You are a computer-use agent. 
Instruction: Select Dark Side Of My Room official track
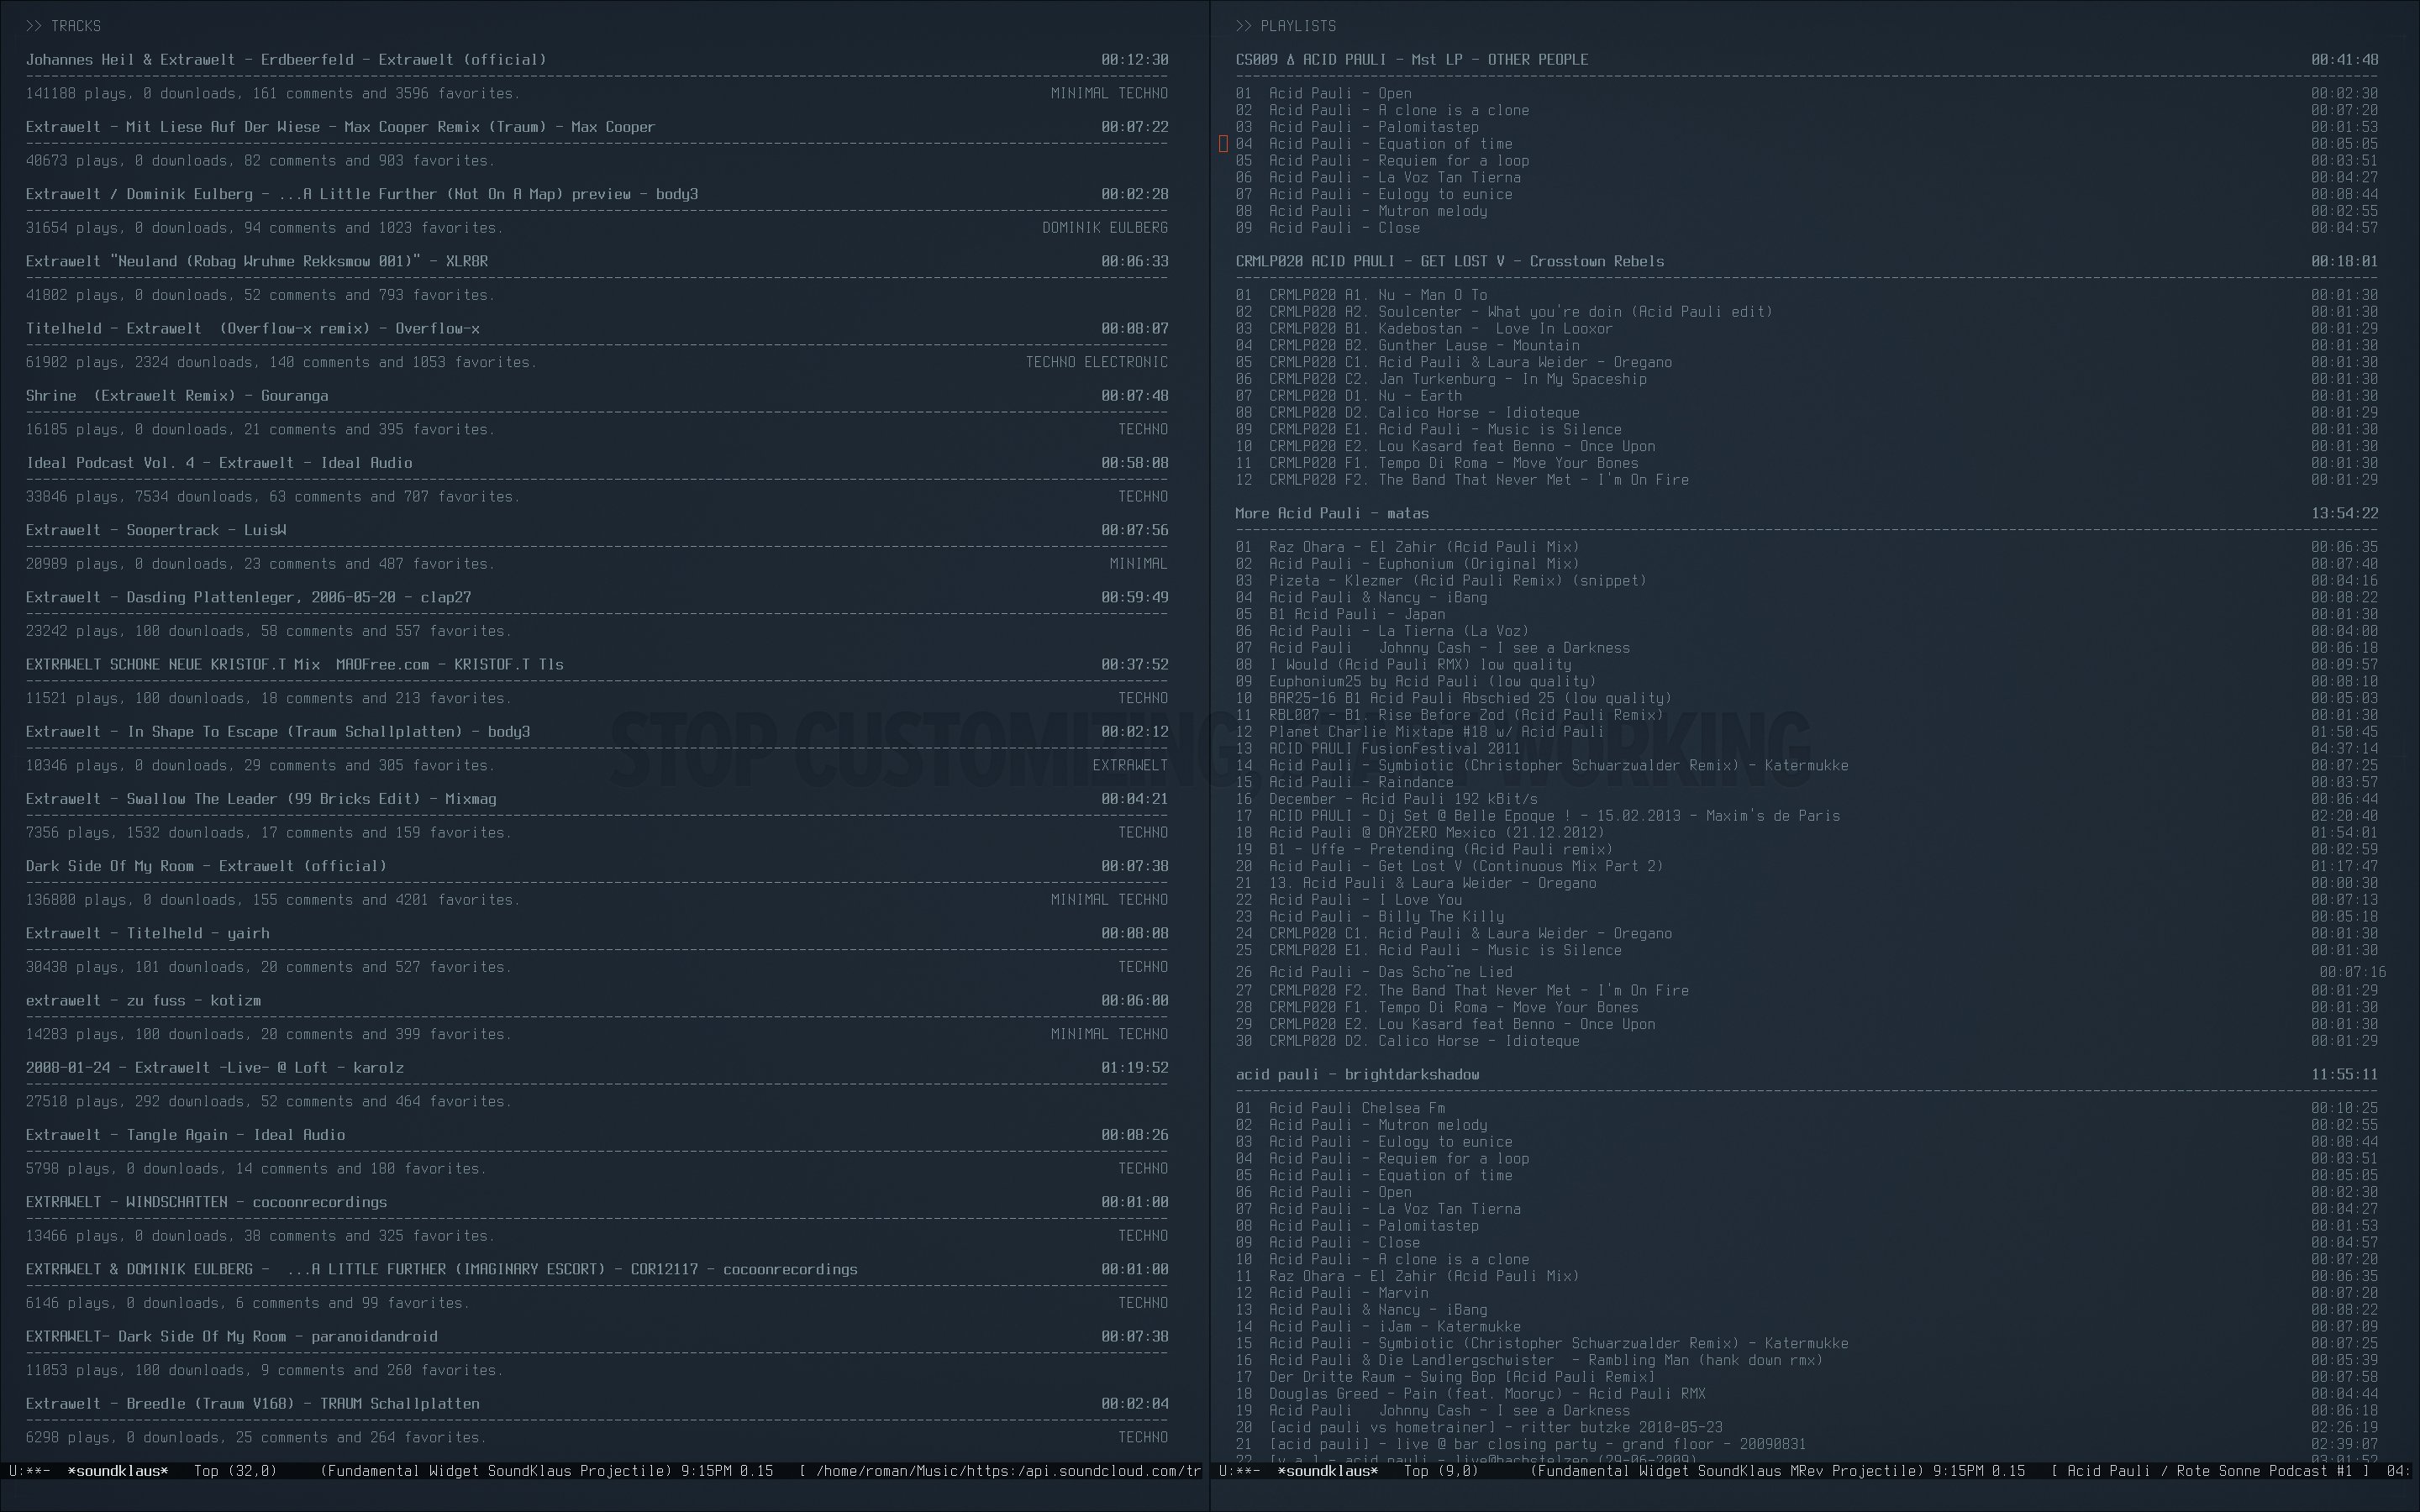[x=206, y=866]
